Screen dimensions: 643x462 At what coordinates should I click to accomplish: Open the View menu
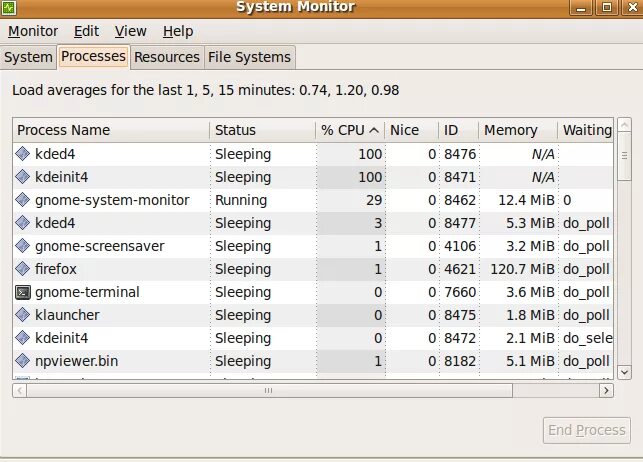(130, 31)
